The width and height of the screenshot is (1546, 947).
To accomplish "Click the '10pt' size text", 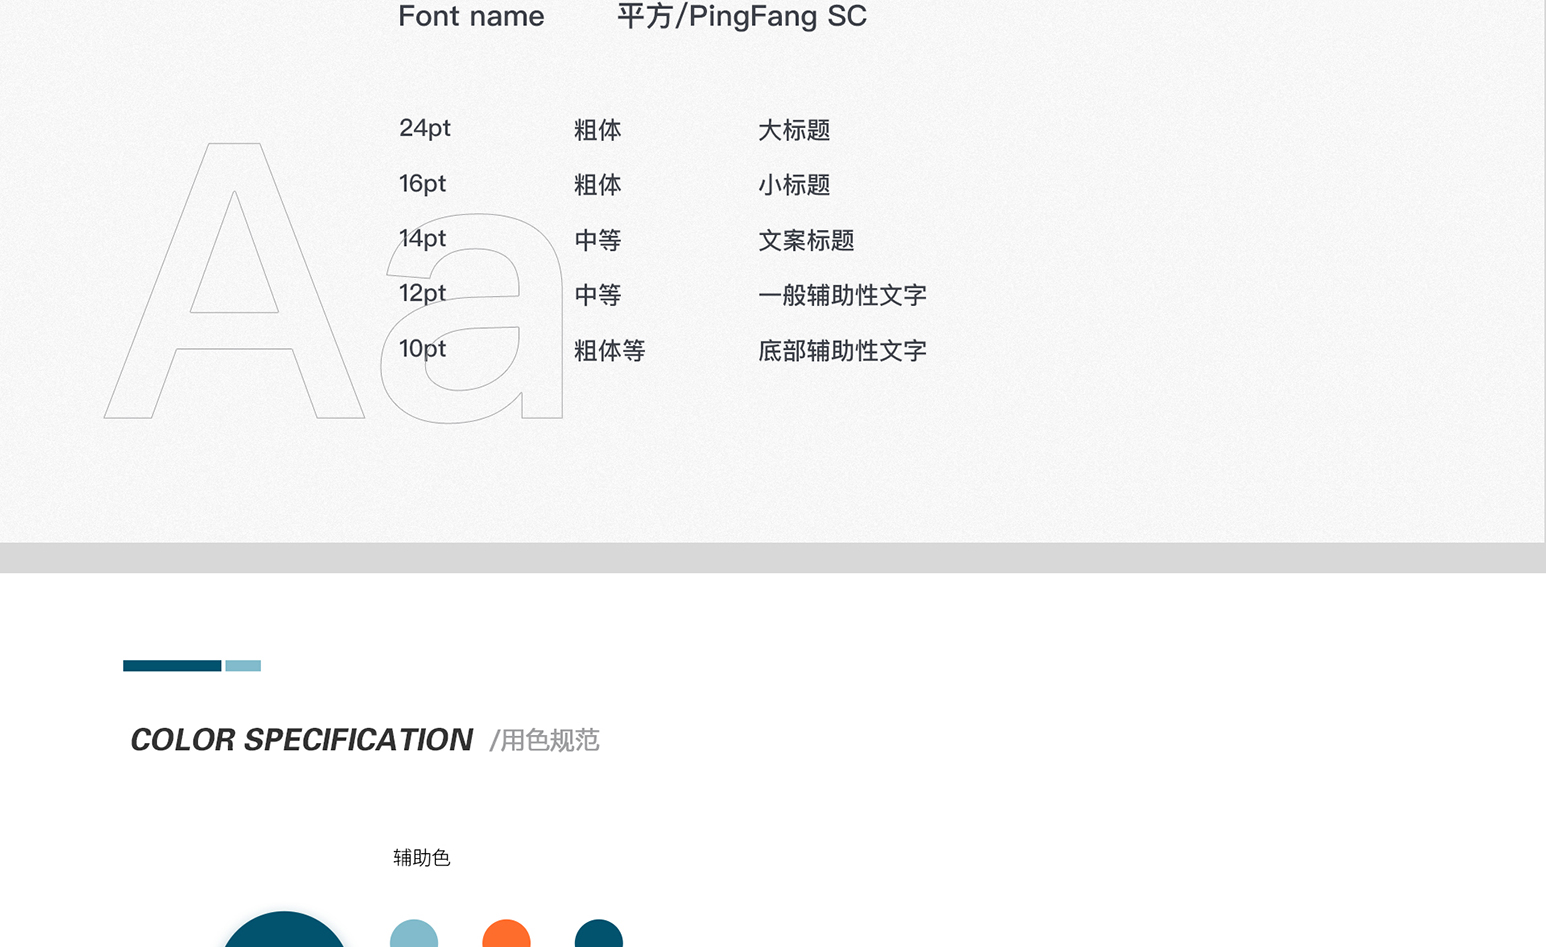I will [422, 349].
